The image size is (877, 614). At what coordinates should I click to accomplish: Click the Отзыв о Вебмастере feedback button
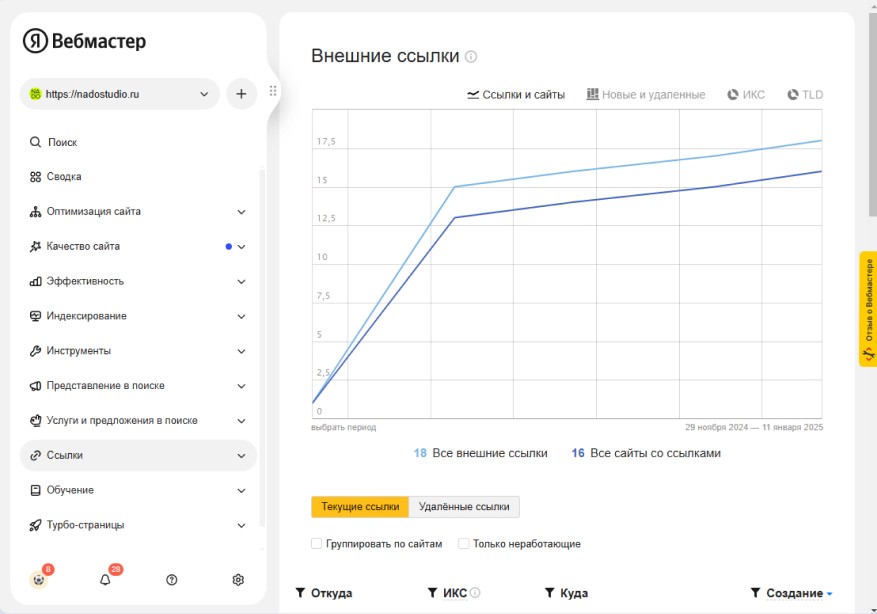point(868,309)
